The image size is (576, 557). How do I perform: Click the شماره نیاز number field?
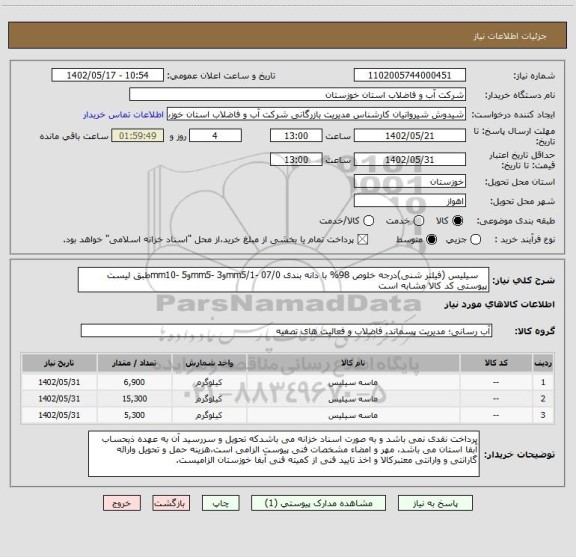point(410,75)
